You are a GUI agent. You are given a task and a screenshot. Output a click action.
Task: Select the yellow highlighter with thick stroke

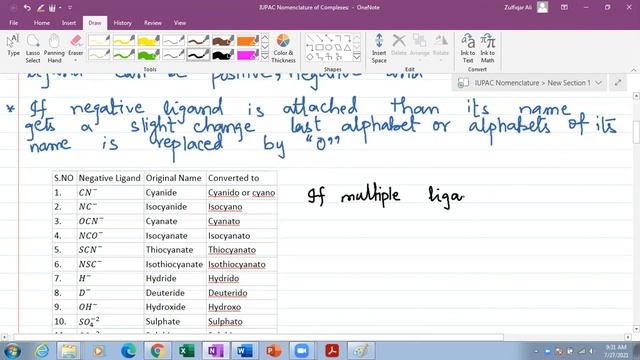pyautogui.click(x=149, y=40)
